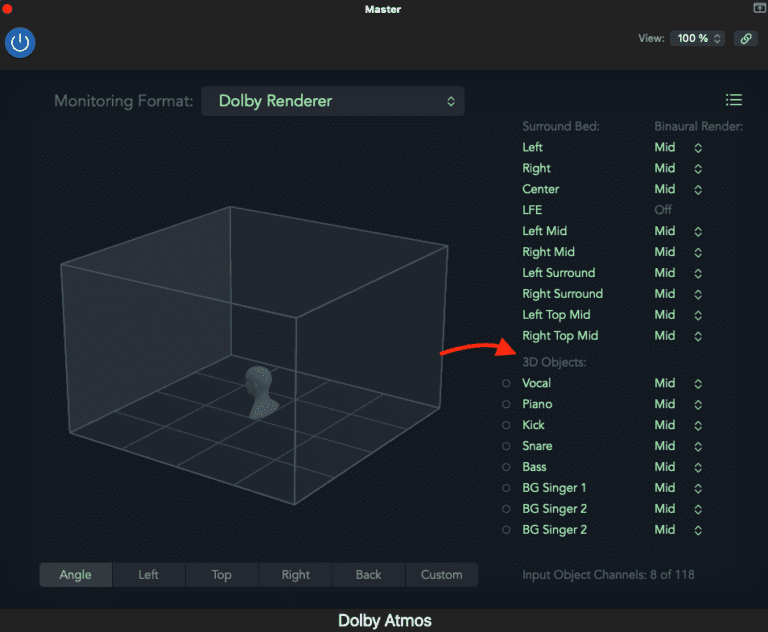Click the LFE Off value
The height and width of the screenshot is (632, 768).
pos(663,210)
